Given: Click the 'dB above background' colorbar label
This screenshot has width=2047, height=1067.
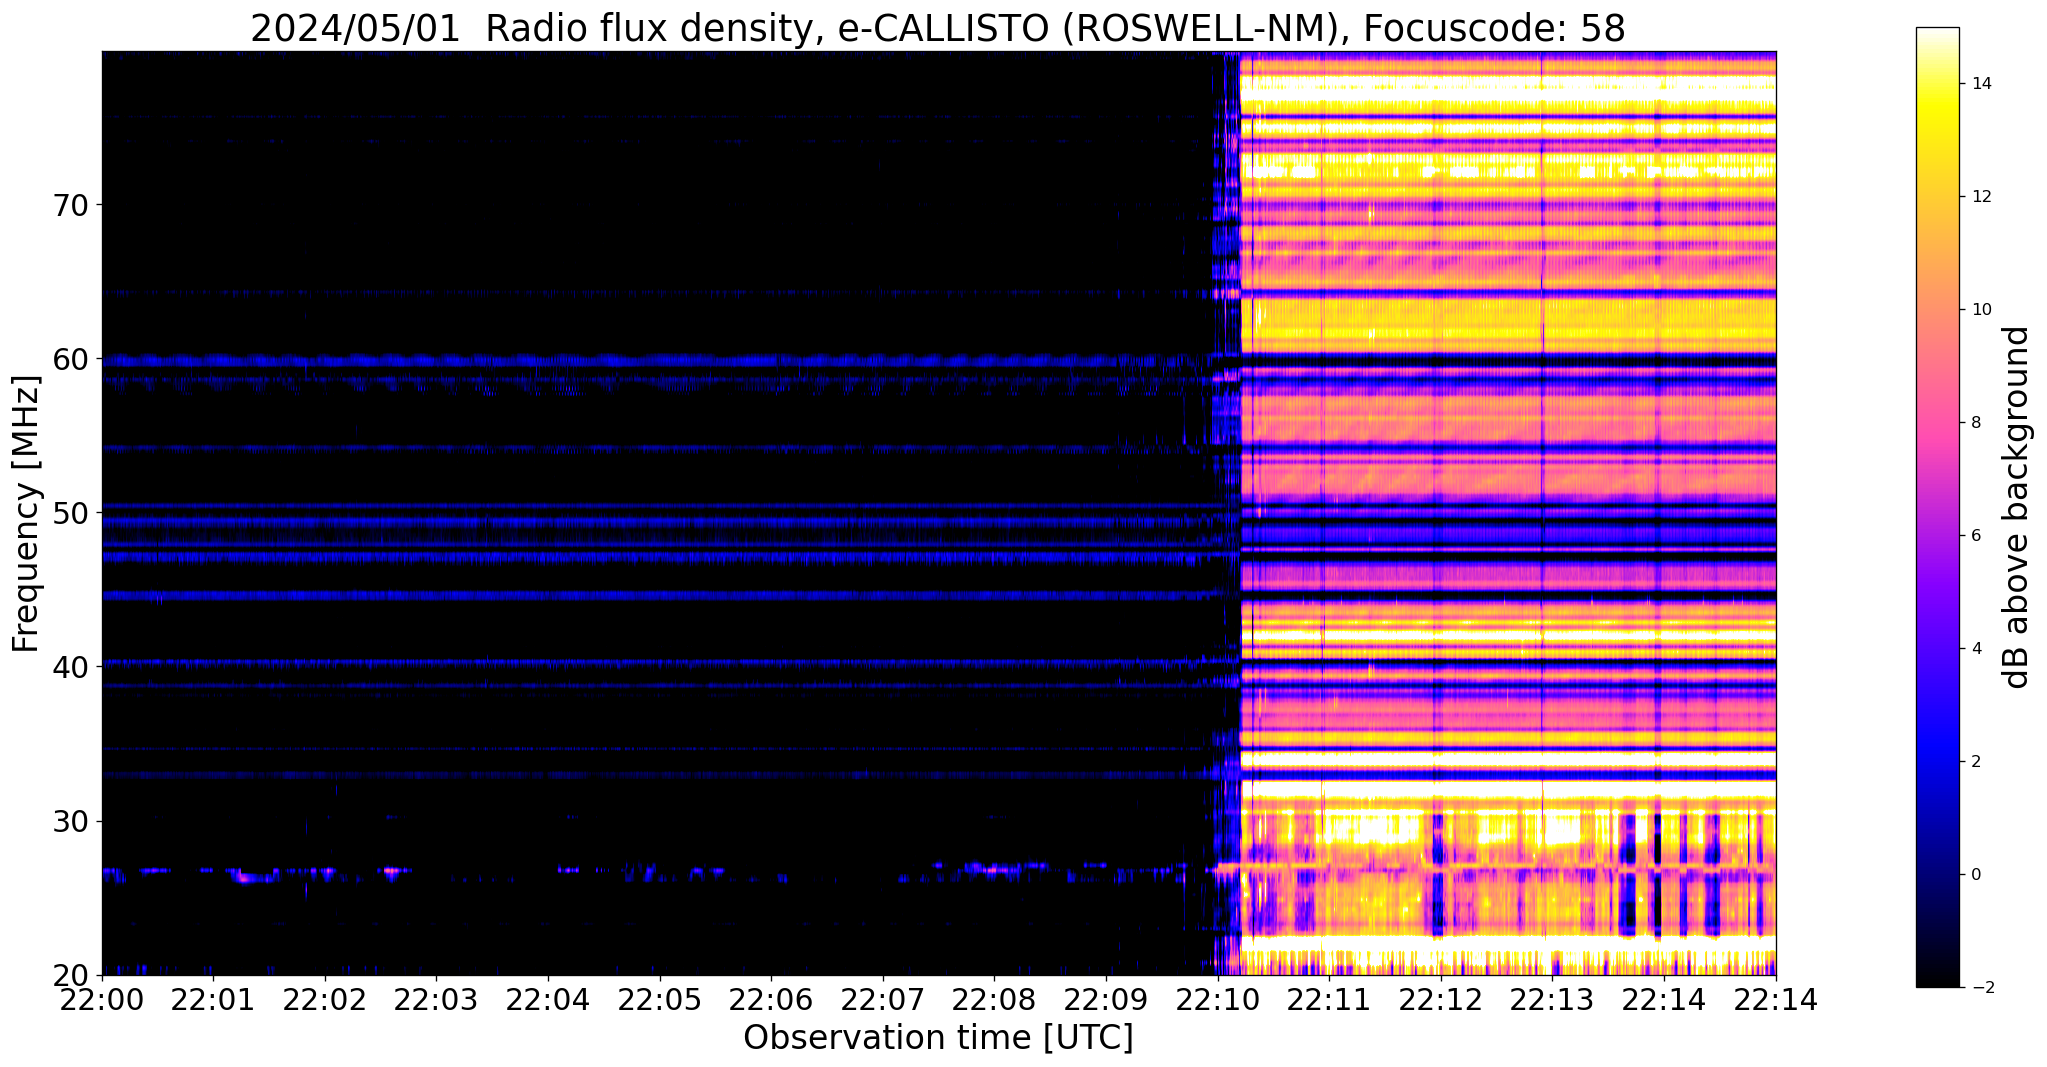Looking at the screenshot, I should tap(2017, 507).
